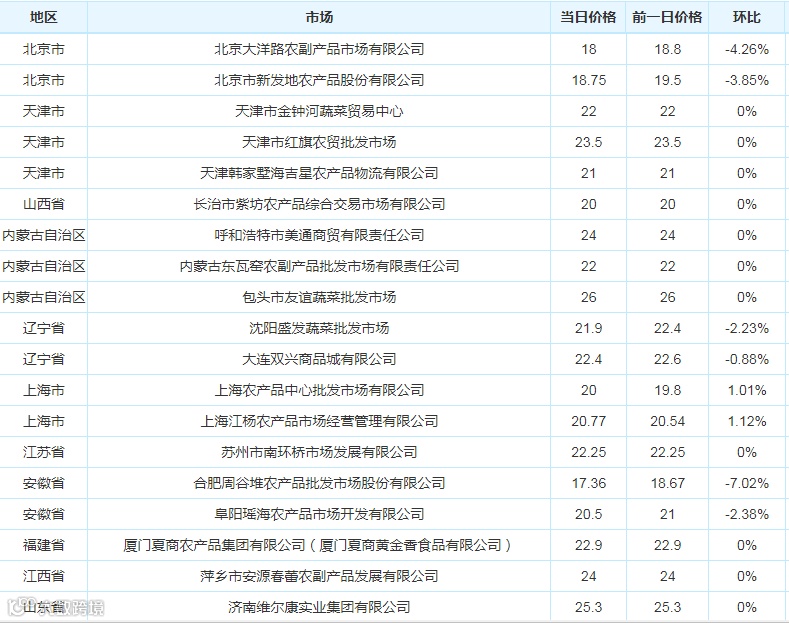
Task: Select 阜阳瑶海农产品市场开发有限公司 cell
Action: click(319, 514)
